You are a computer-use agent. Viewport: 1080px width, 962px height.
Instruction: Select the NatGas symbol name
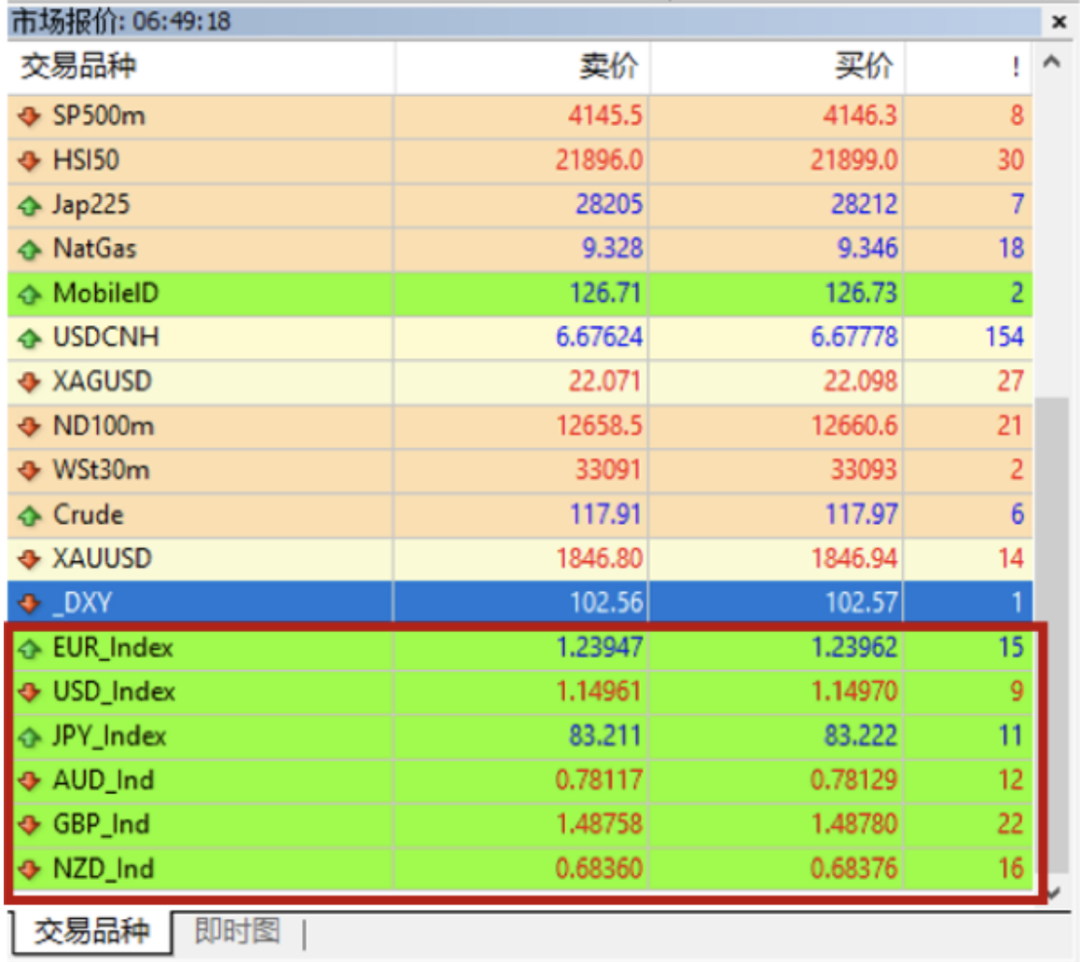[95, 249]
